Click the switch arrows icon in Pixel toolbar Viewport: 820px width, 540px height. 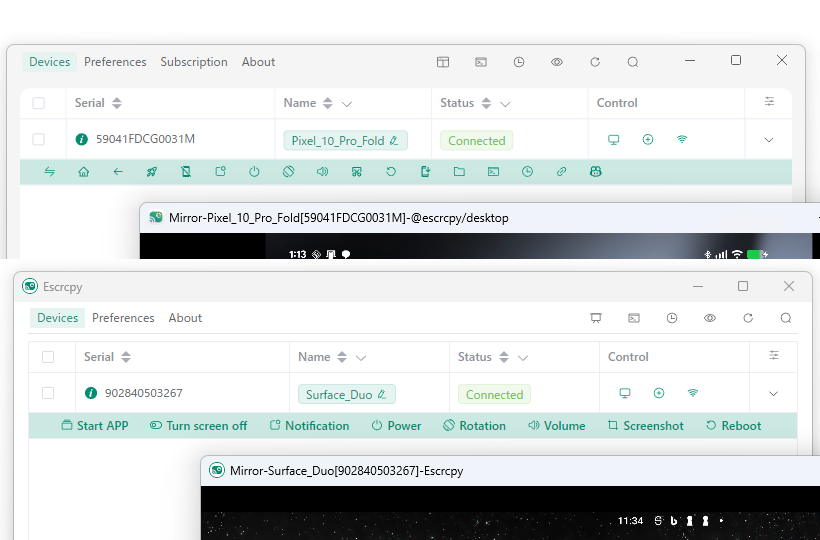(x=50, y=171)
